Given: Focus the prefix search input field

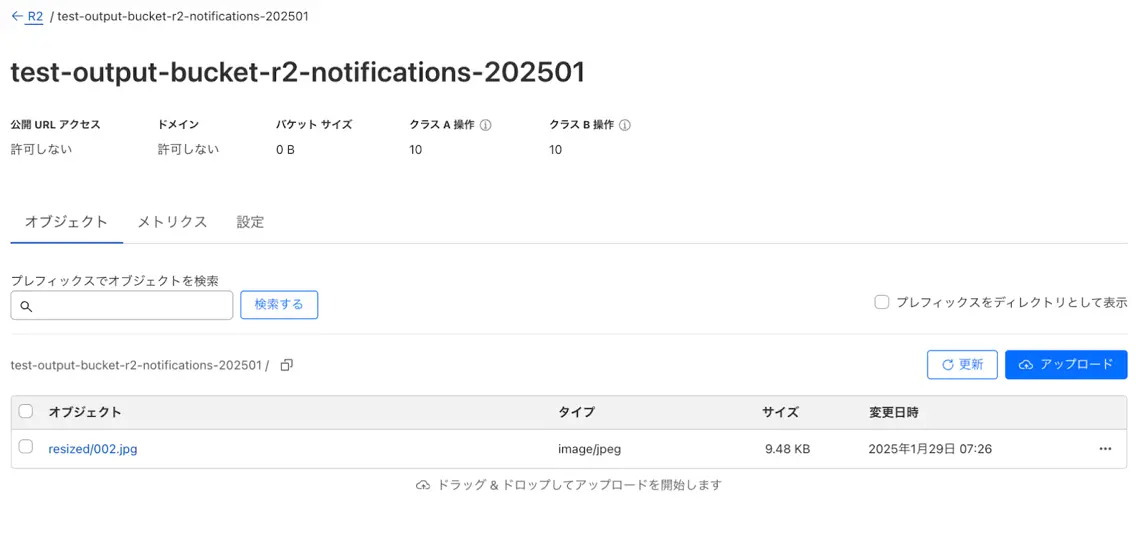Looking at the screenshot, I should click(122, 306).
